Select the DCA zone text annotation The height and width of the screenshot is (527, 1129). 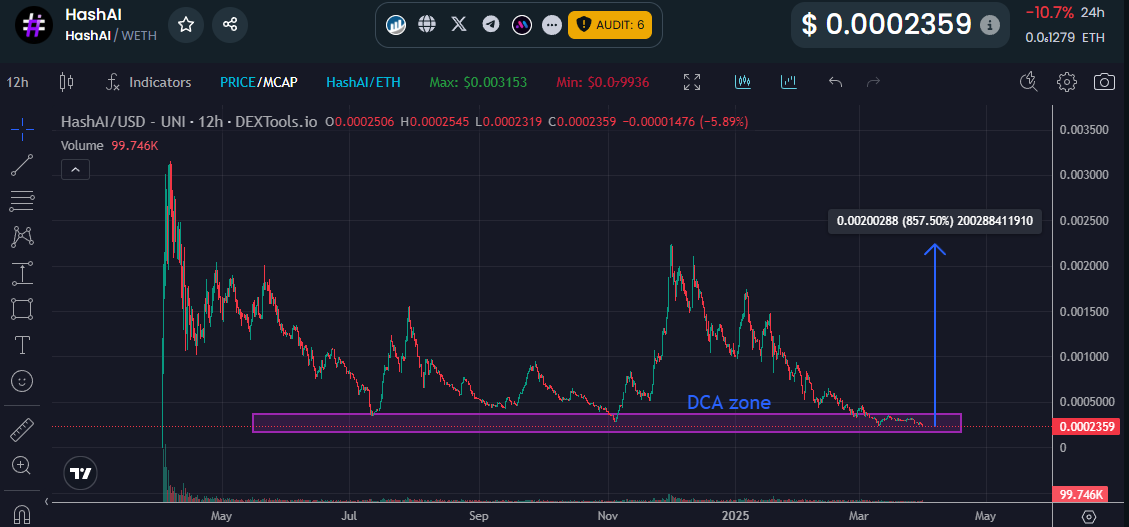[729, 402]
